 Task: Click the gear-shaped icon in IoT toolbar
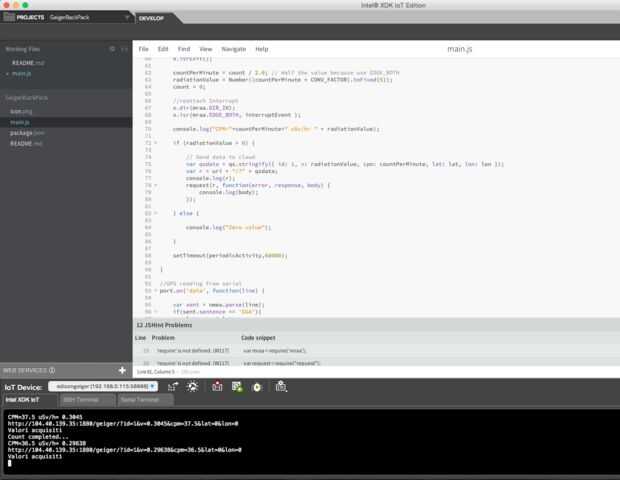(193, 387)
